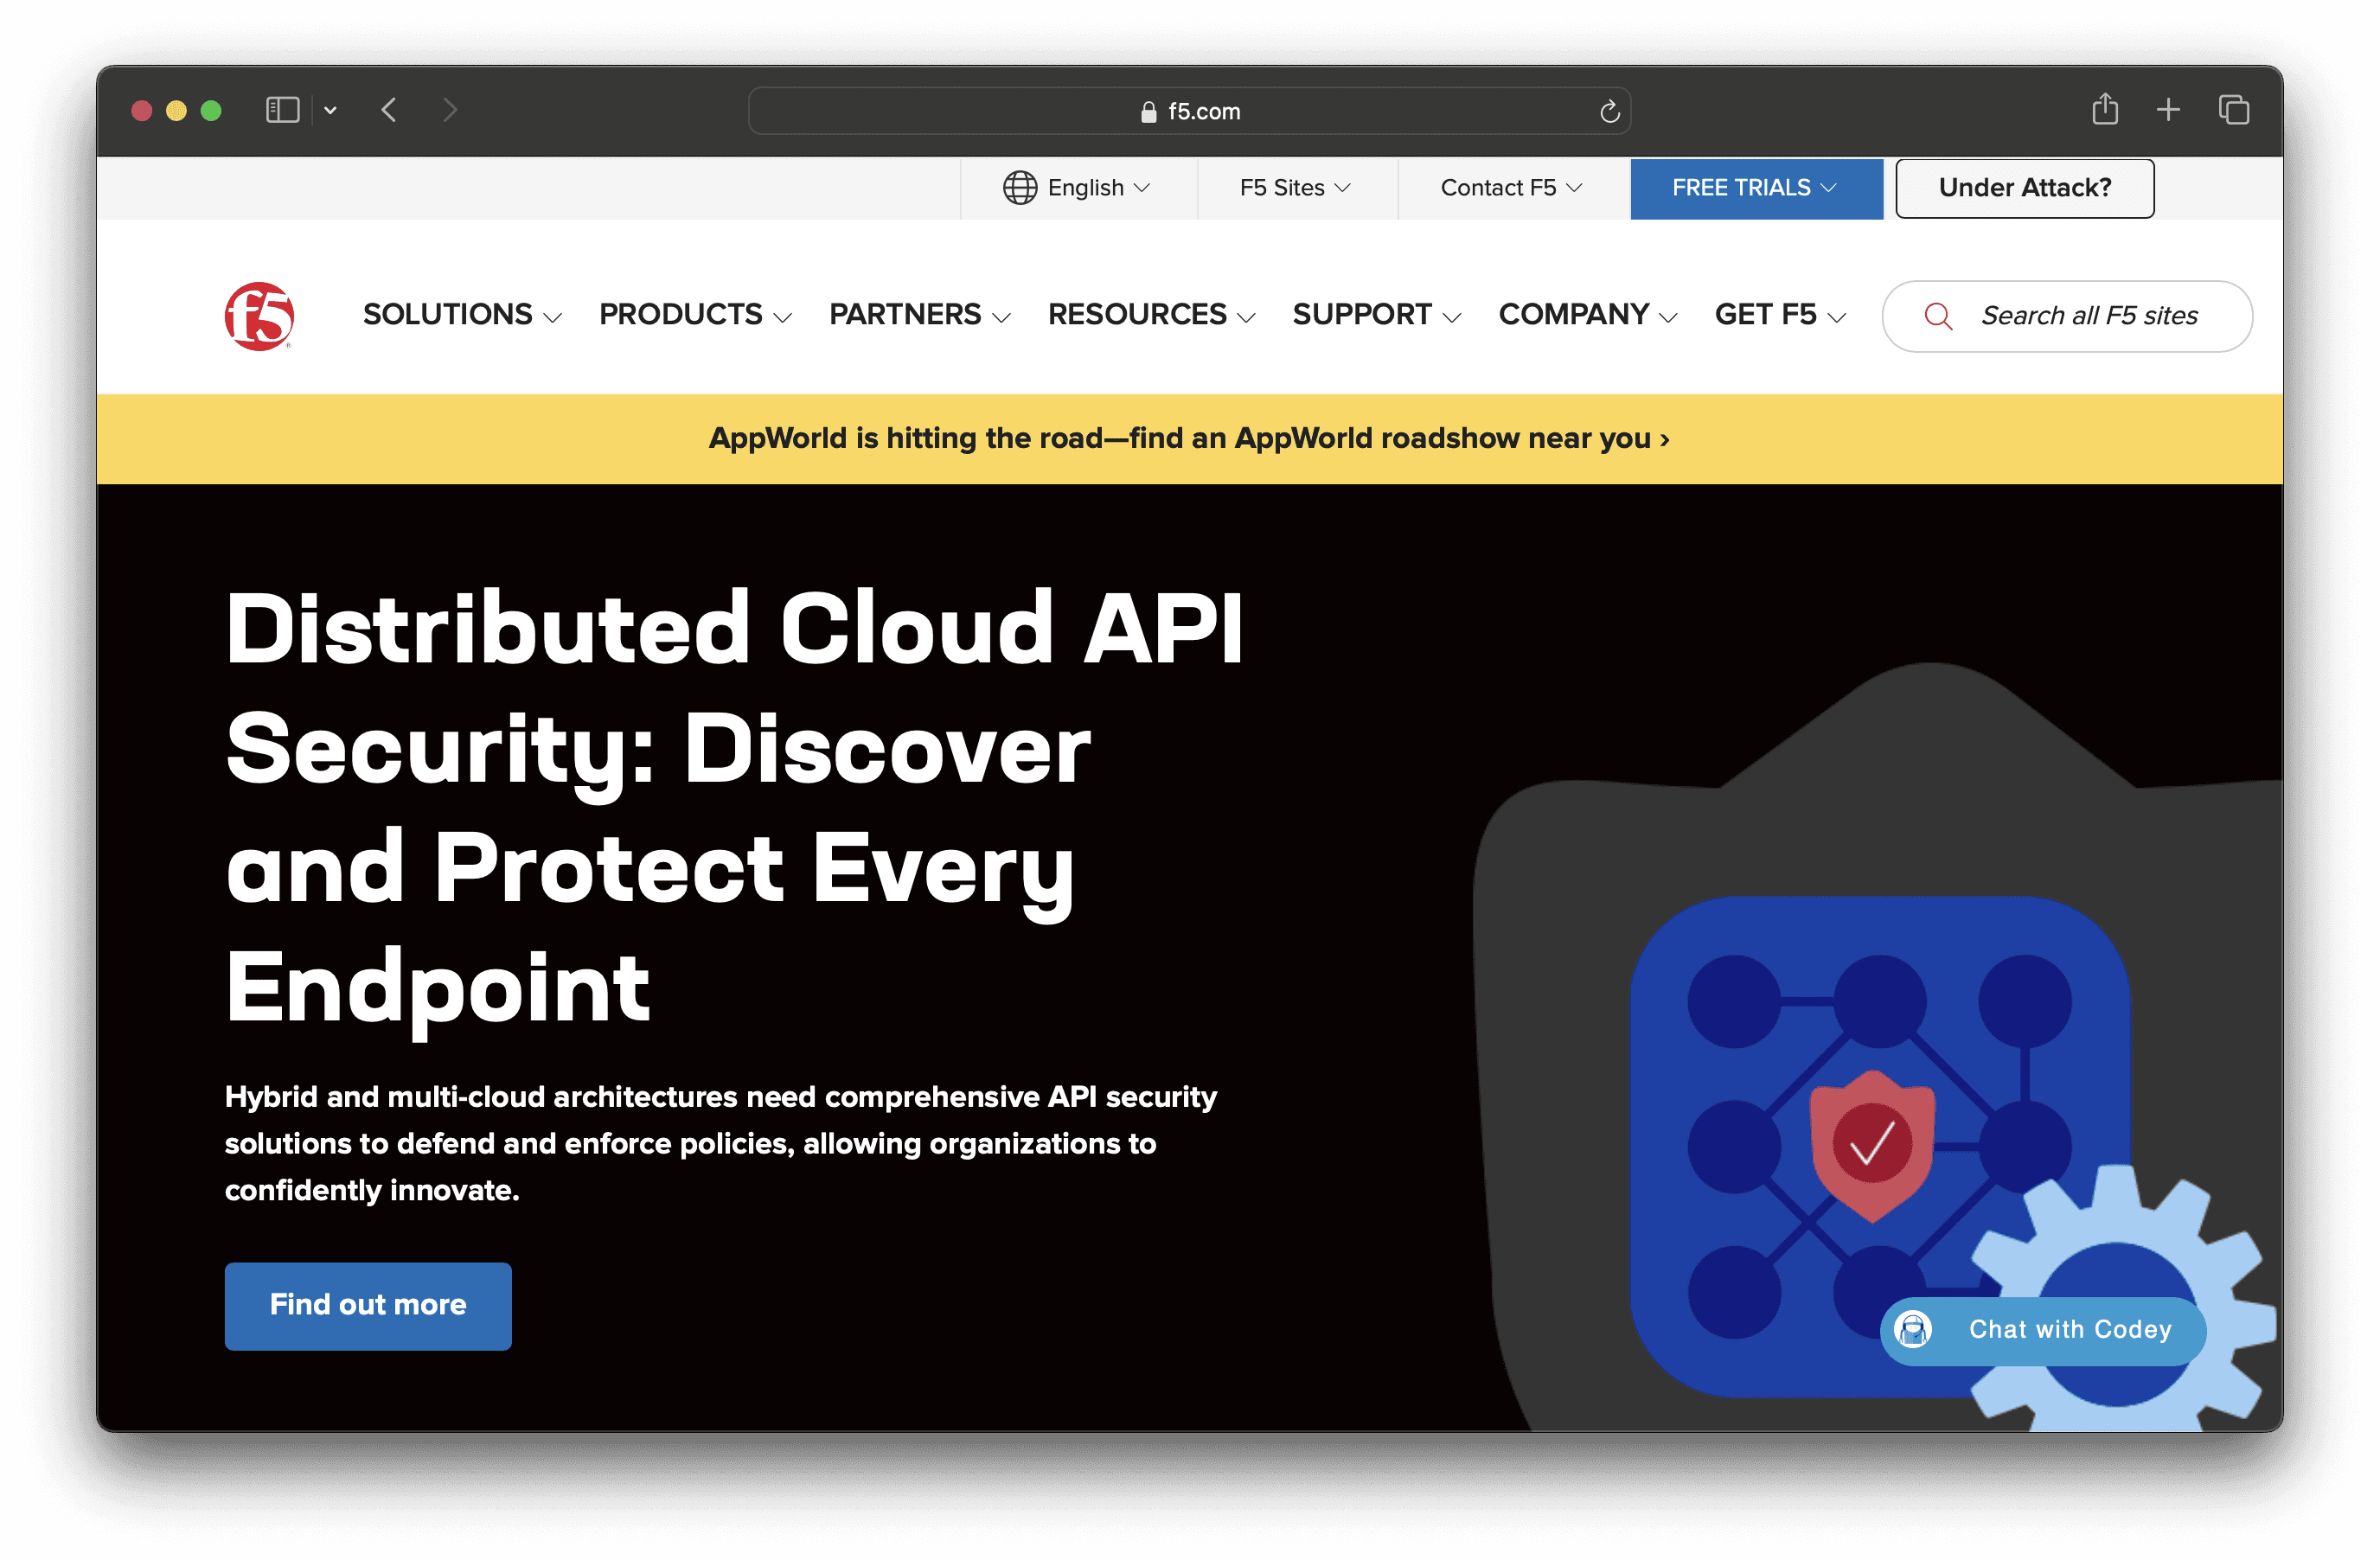Click the AppWorld roadshow banner link
Image resolution: width=2380 pixels, height=1560 pixels.
coord(1189,438)
